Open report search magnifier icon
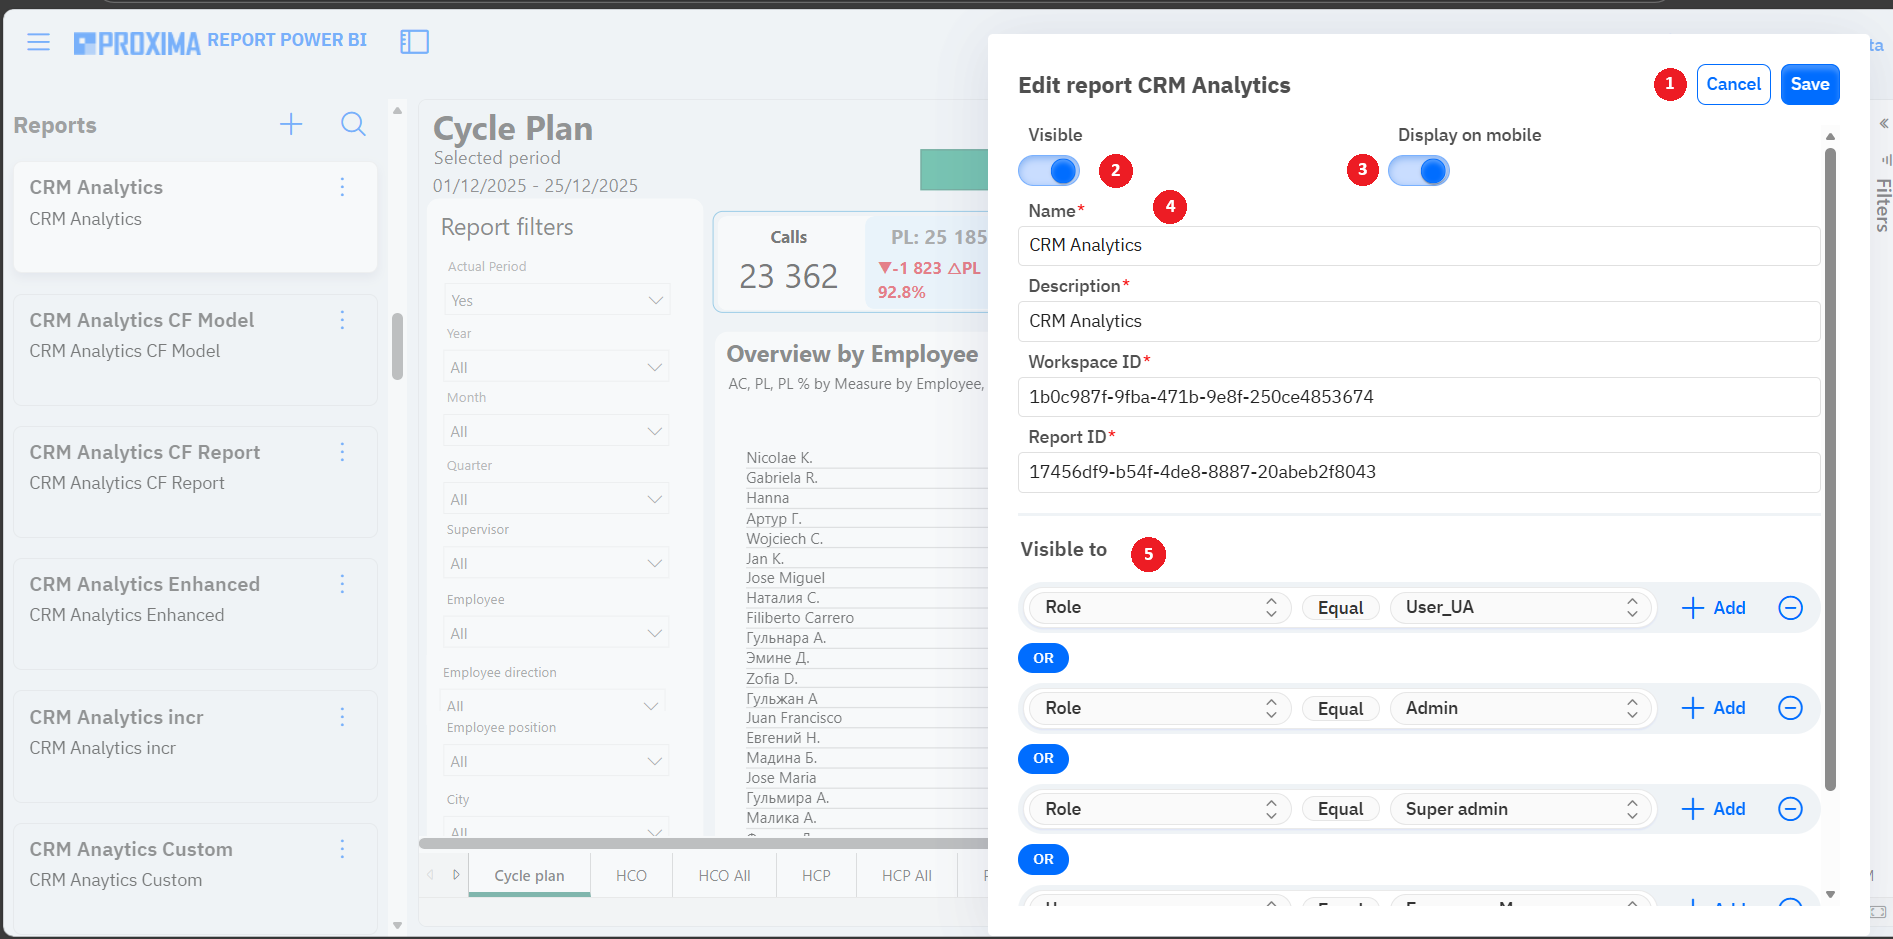Viewport: 1893px width, 939px height. 353,124
